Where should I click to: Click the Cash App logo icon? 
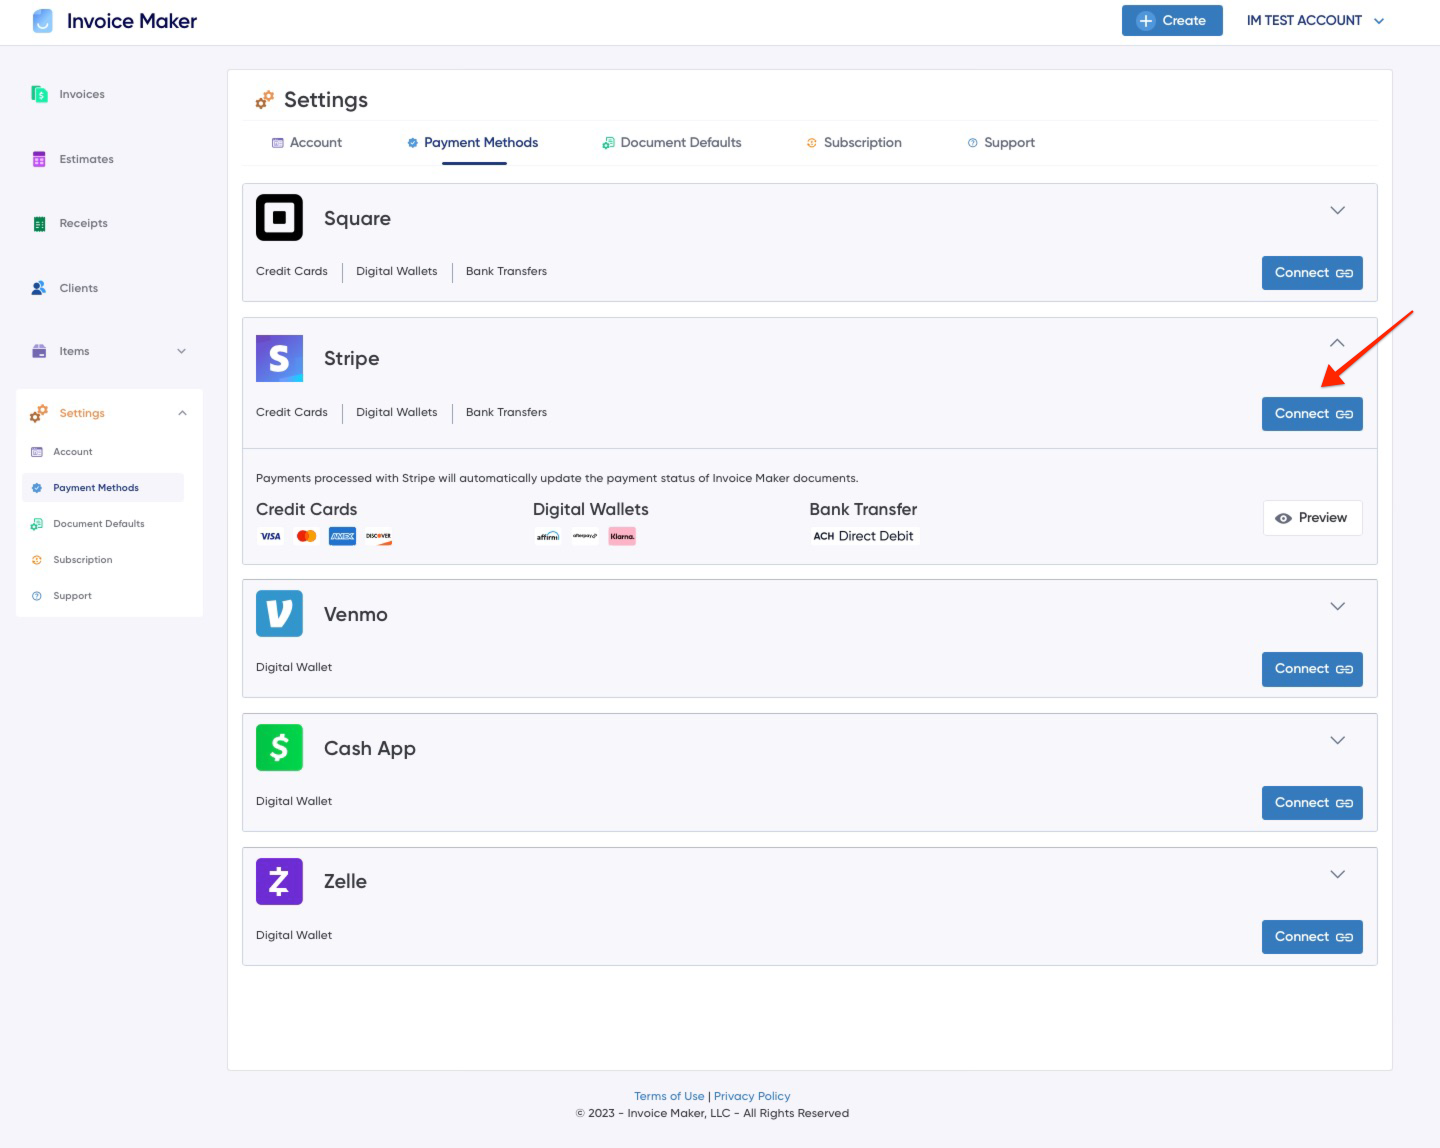279,747
